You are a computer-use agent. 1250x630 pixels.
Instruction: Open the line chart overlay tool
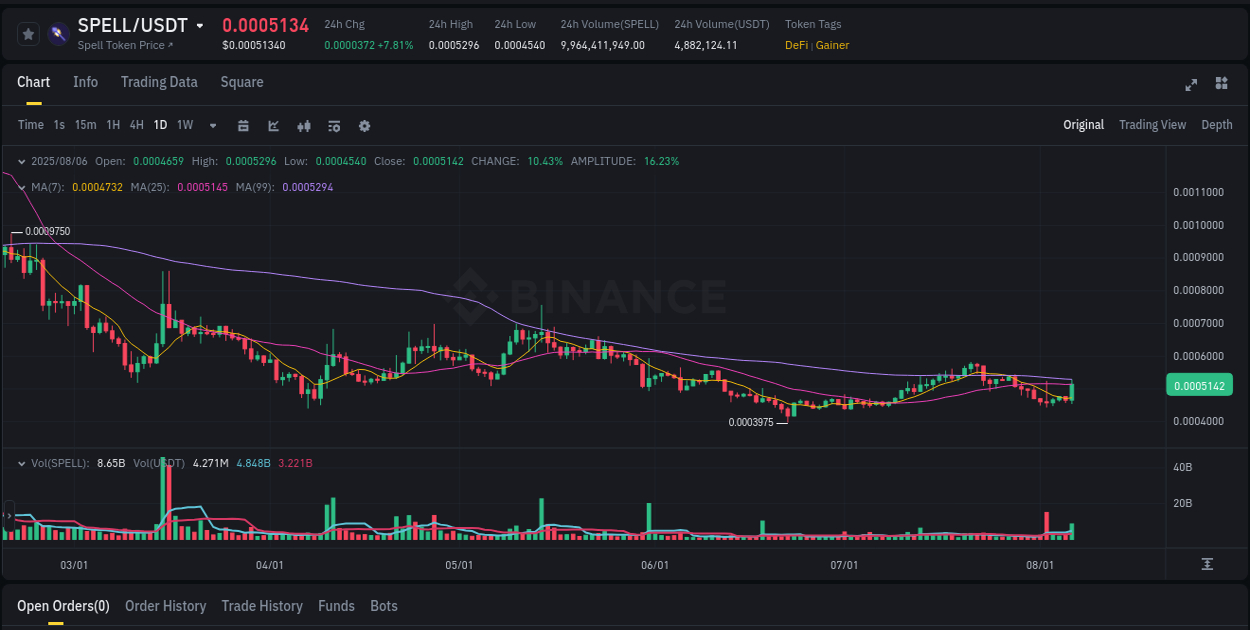(x=273, y=126)
